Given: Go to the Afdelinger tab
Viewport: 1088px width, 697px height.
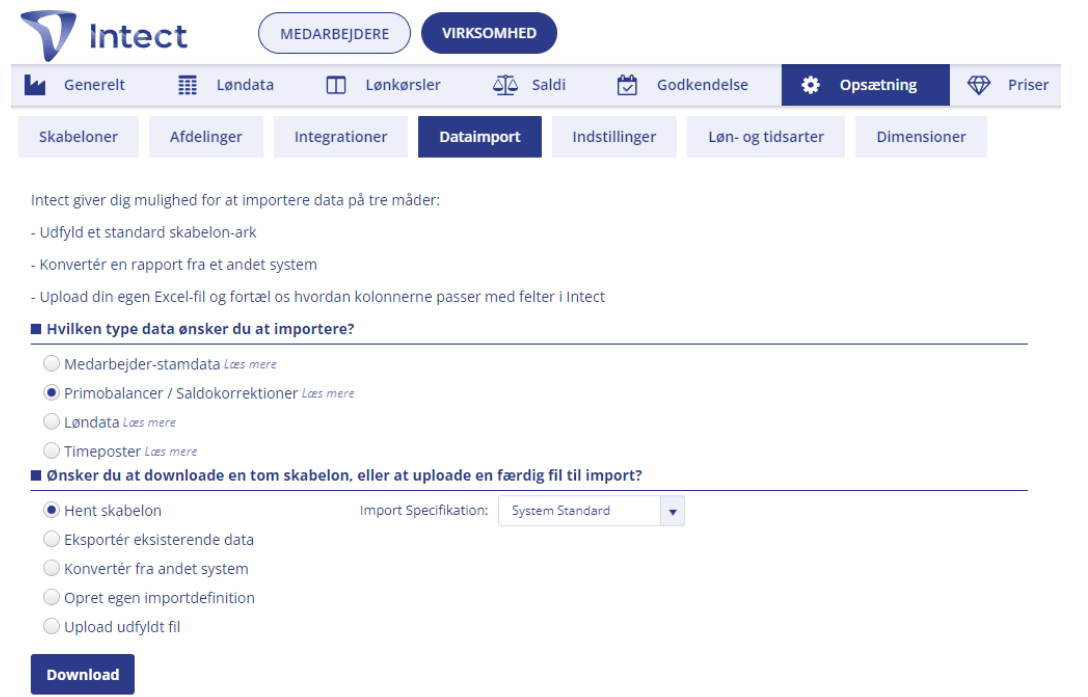Looking at the screenshot, I should (206, 137).
